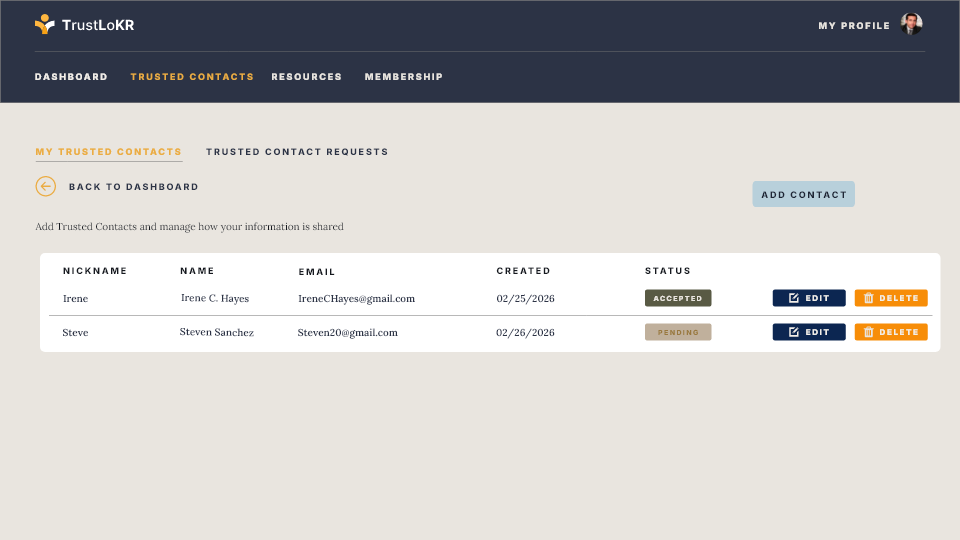Click the Add Contact button
Image resolution: width=960 pixels, height=540 pixels.
(x=803, y=194)
